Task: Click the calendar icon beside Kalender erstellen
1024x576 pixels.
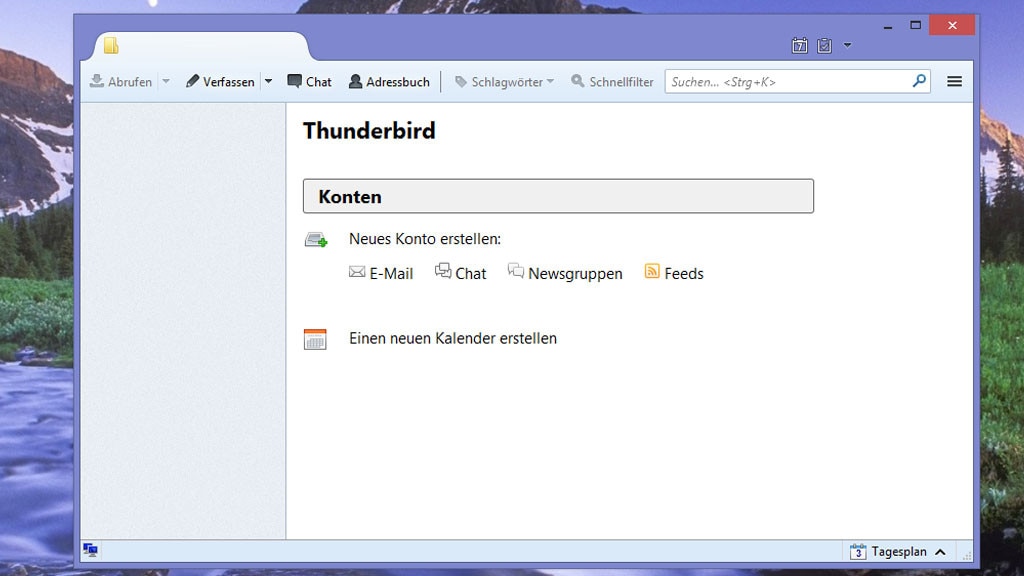Action: (315, 339)
